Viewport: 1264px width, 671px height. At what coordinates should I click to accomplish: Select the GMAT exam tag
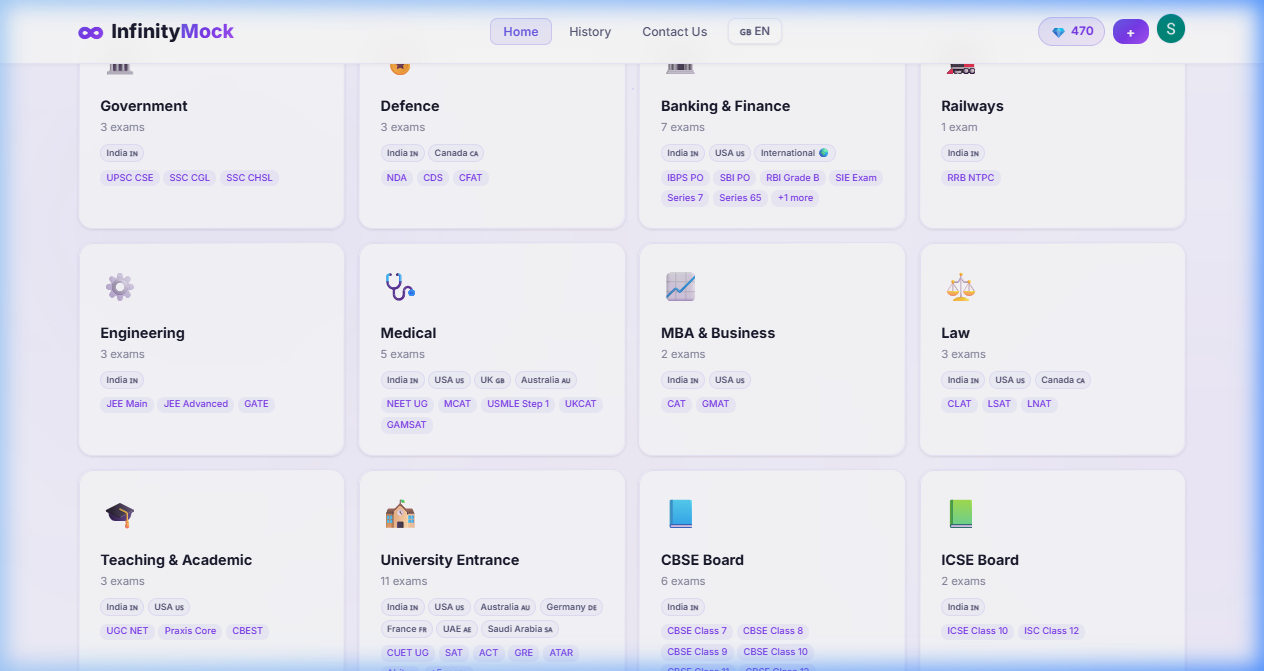click(715, 404)
